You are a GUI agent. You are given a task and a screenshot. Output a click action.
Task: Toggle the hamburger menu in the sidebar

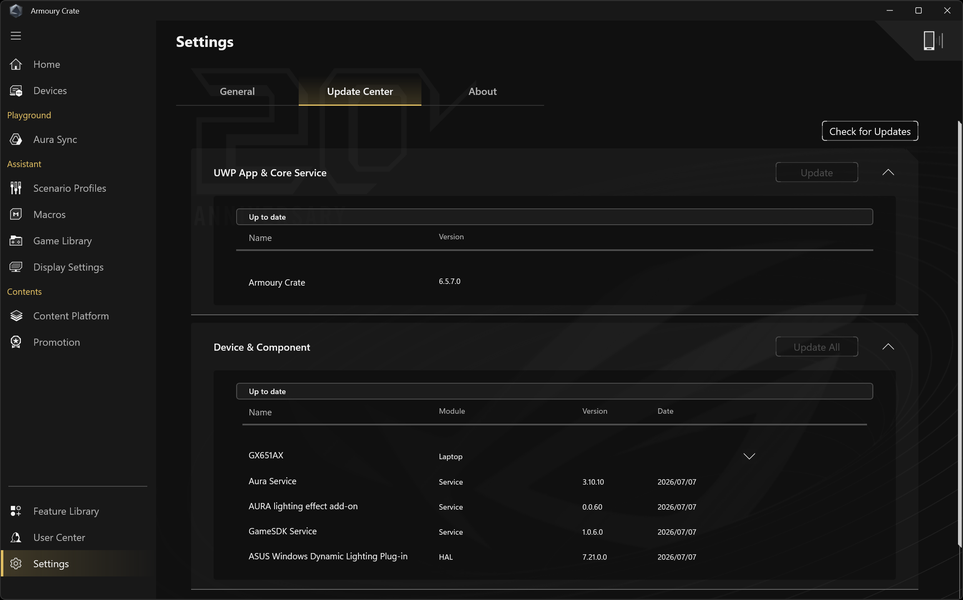[x=16, y=36]
